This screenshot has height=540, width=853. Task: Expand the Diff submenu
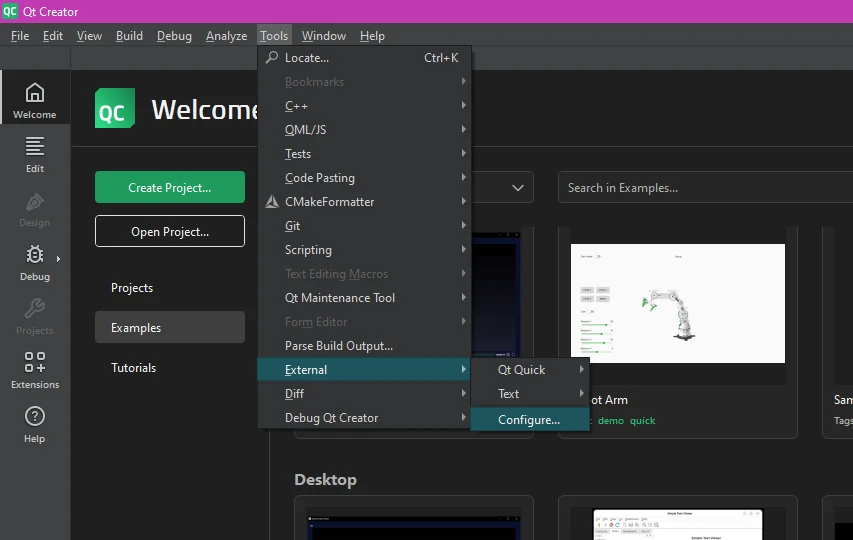pos(364,394)
